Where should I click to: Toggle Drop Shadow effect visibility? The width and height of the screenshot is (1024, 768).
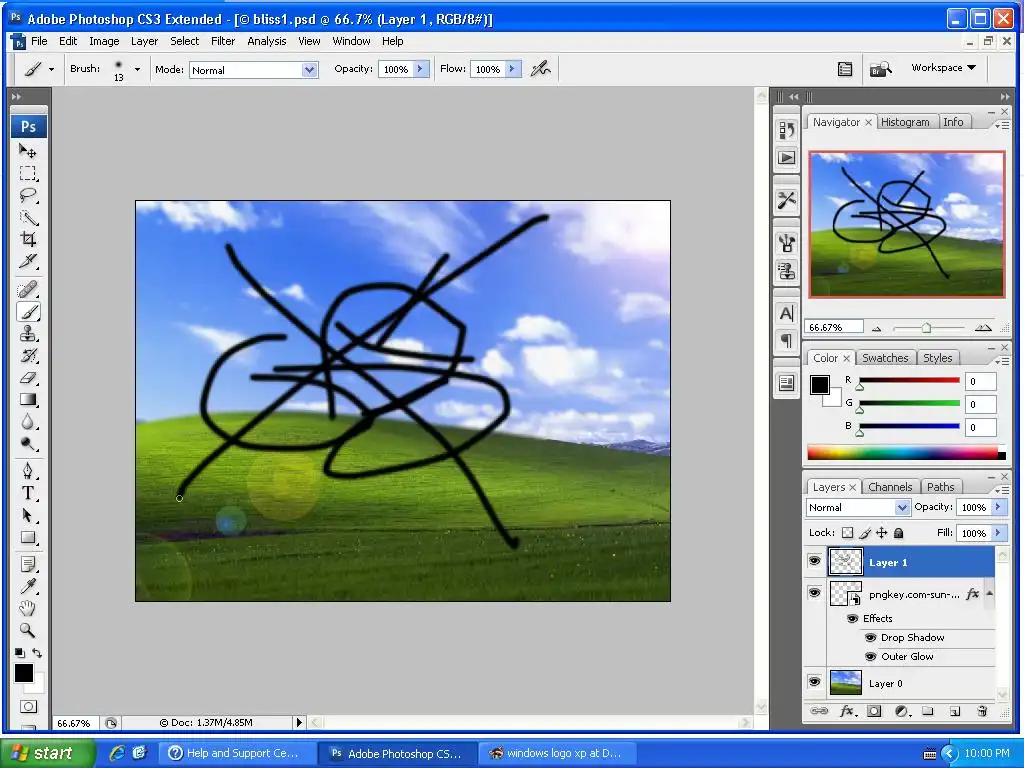click(871, 637)
